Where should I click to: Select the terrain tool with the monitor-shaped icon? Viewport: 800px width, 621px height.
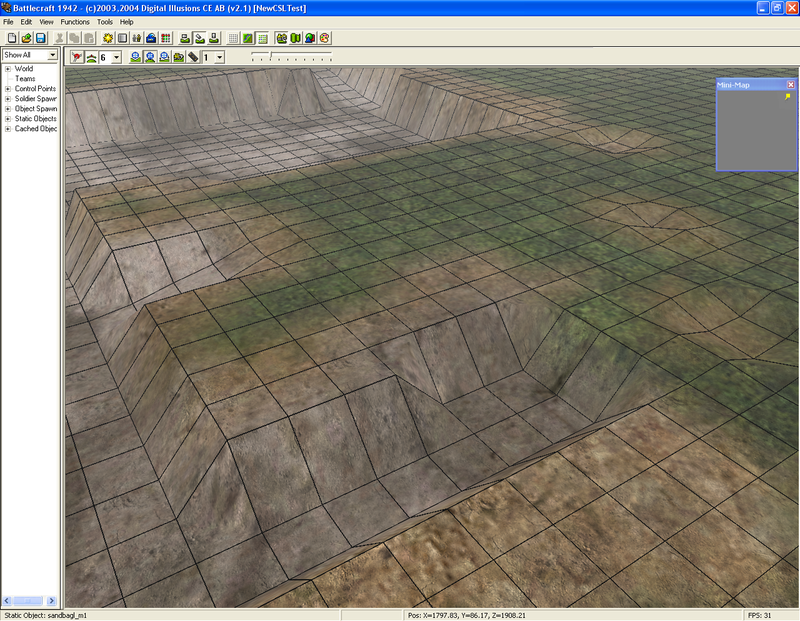coord(185,38)
